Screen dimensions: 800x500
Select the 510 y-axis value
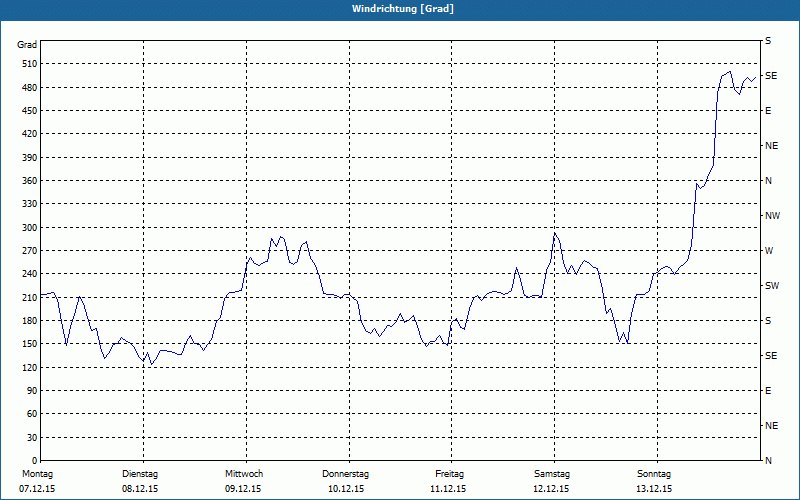pyautogui.click(x=30, y=64)
